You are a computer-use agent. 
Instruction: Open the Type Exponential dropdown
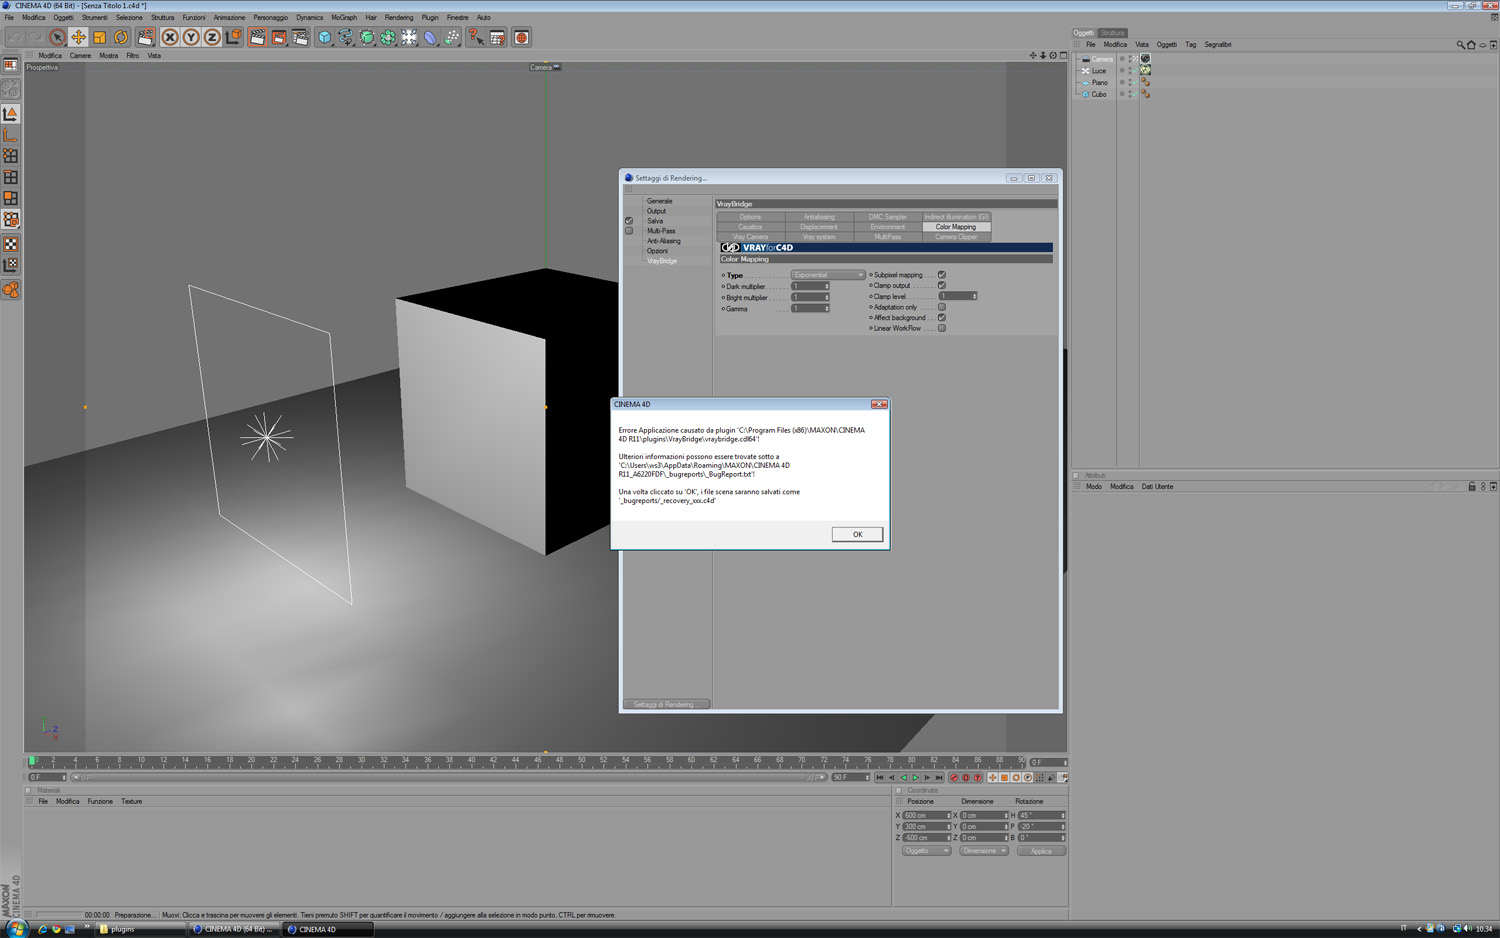point(828,275)
